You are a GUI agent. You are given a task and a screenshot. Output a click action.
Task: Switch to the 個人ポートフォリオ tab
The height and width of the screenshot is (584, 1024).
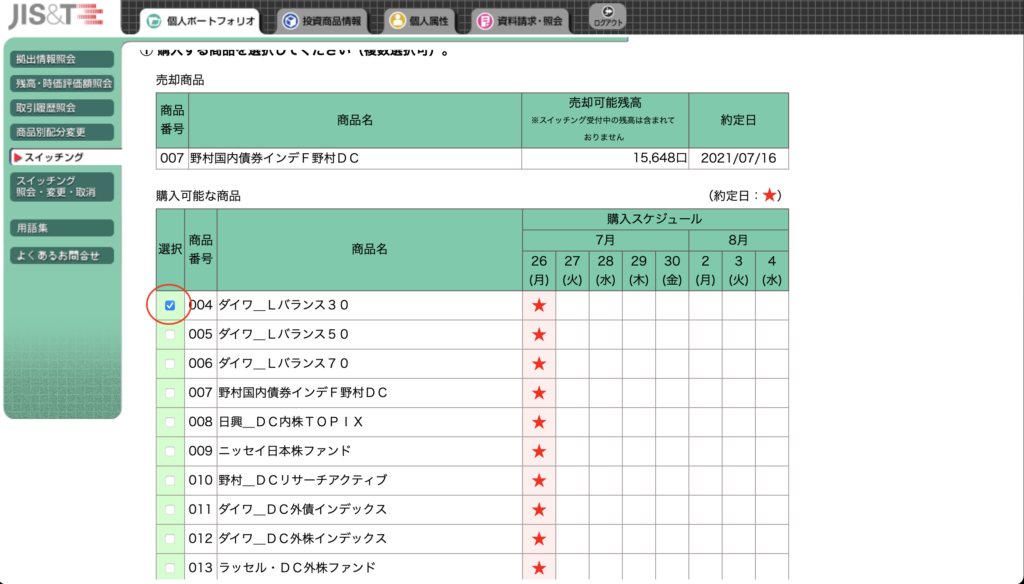200,20
